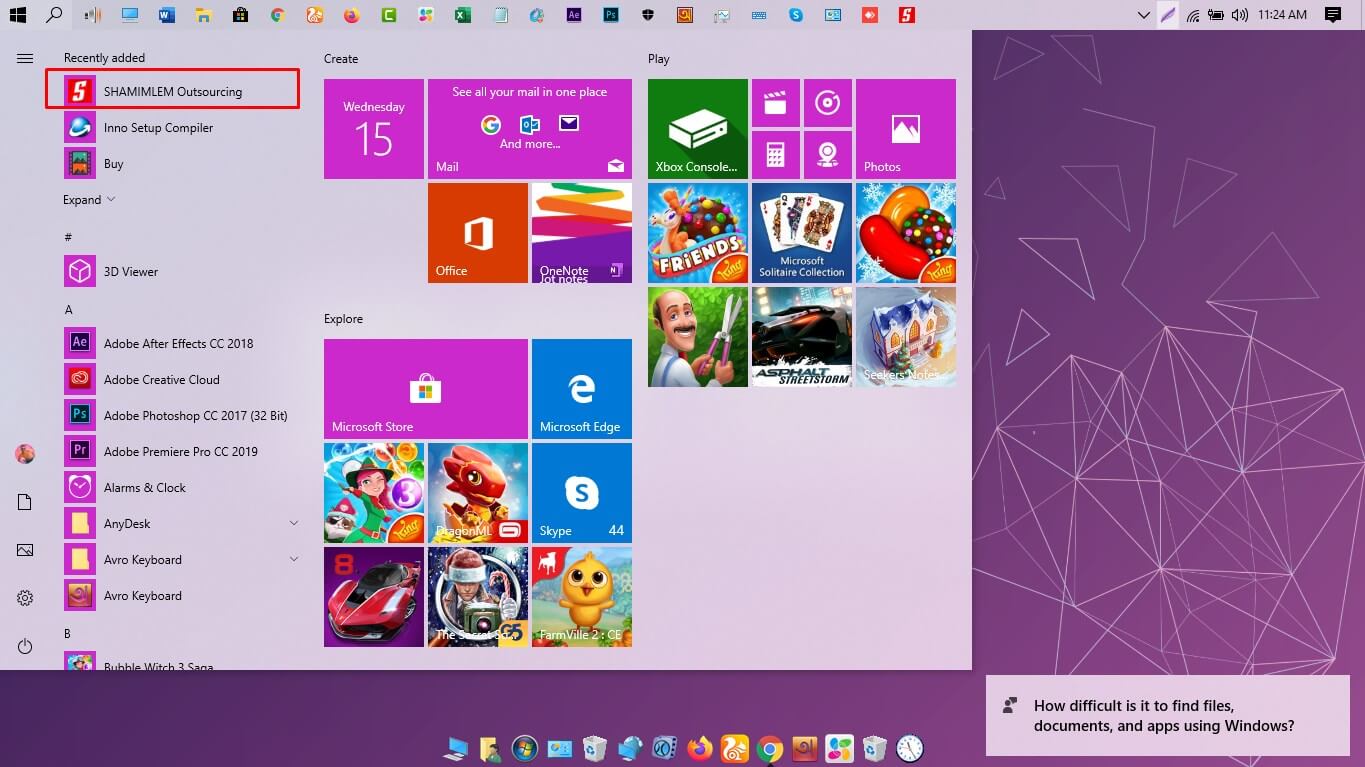Launch Adobe After Effects CC 2018 list entry

point(178,344)
